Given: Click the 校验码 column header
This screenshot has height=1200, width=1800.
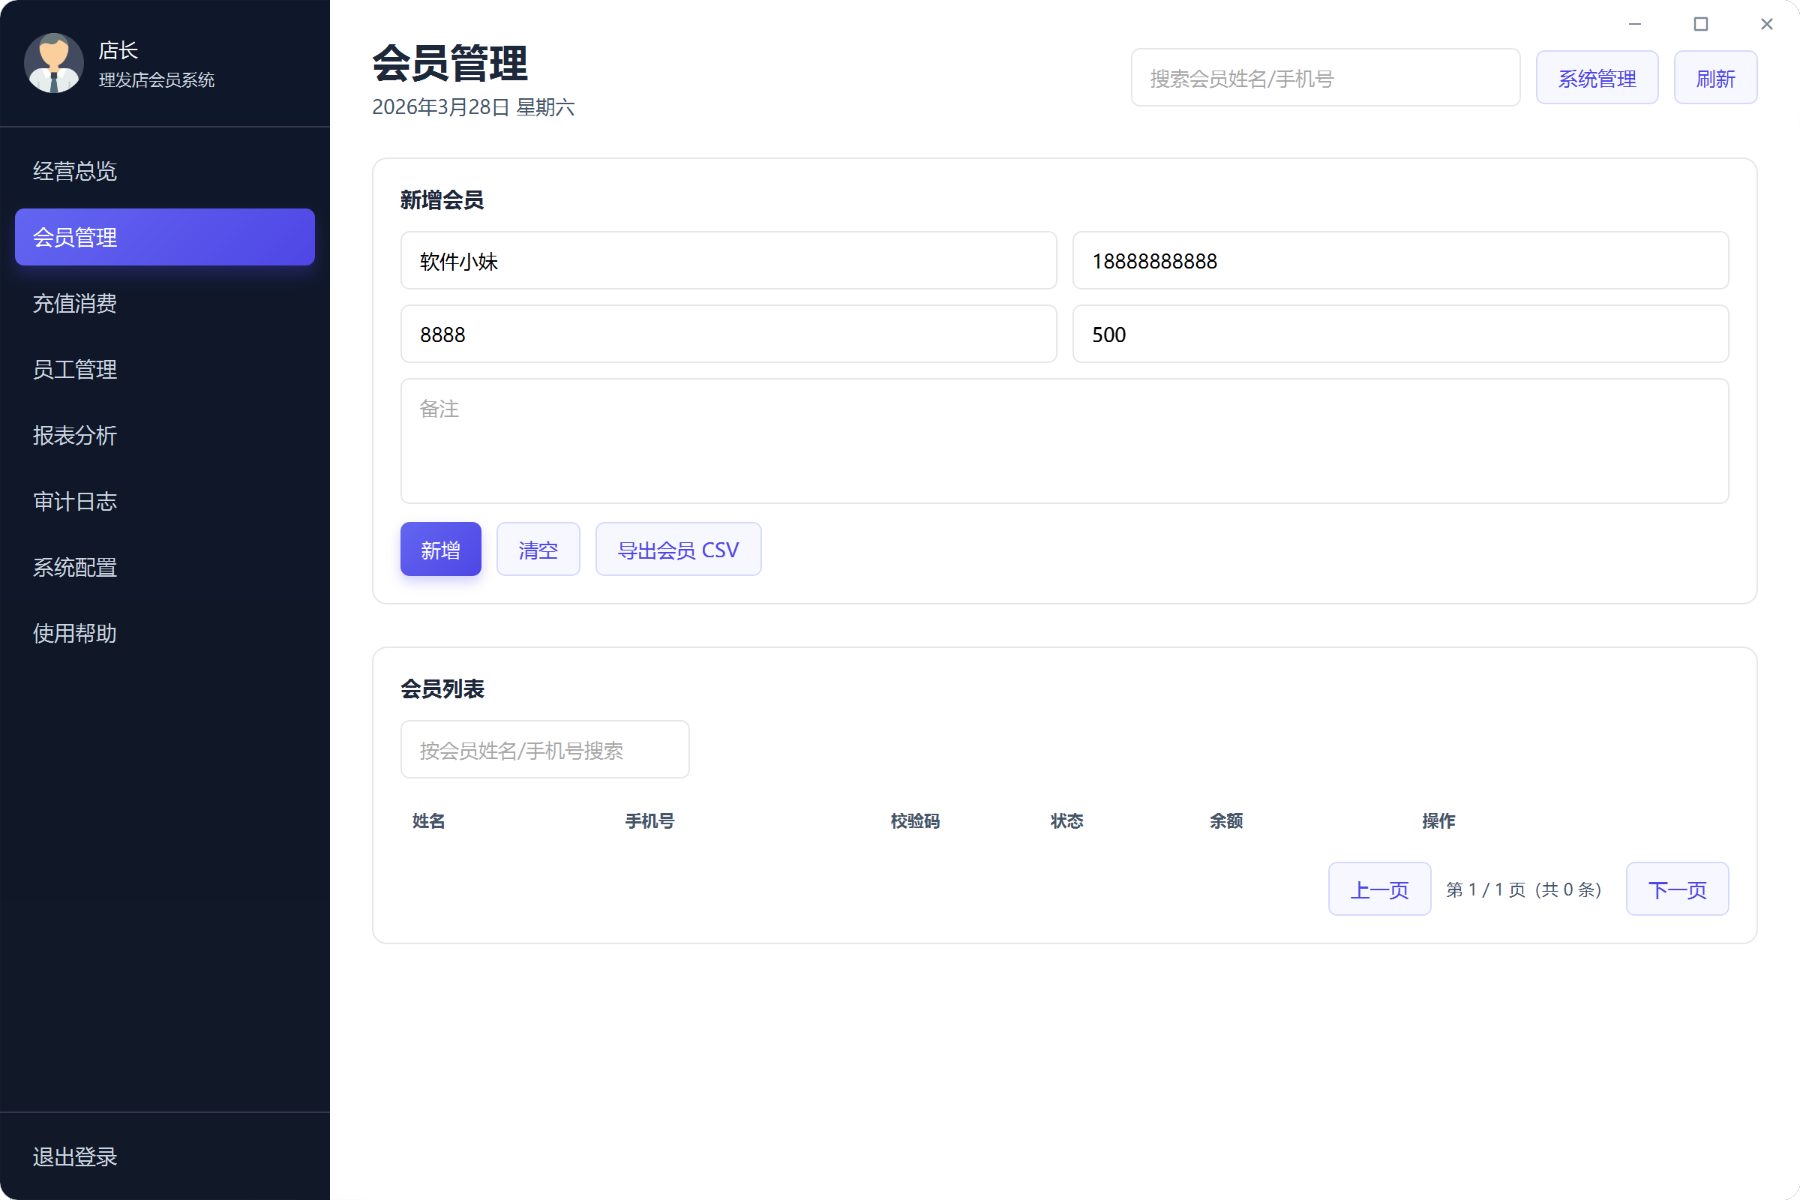Looking at the screenshot, I should pyautogui.click(x=915, y=821).
